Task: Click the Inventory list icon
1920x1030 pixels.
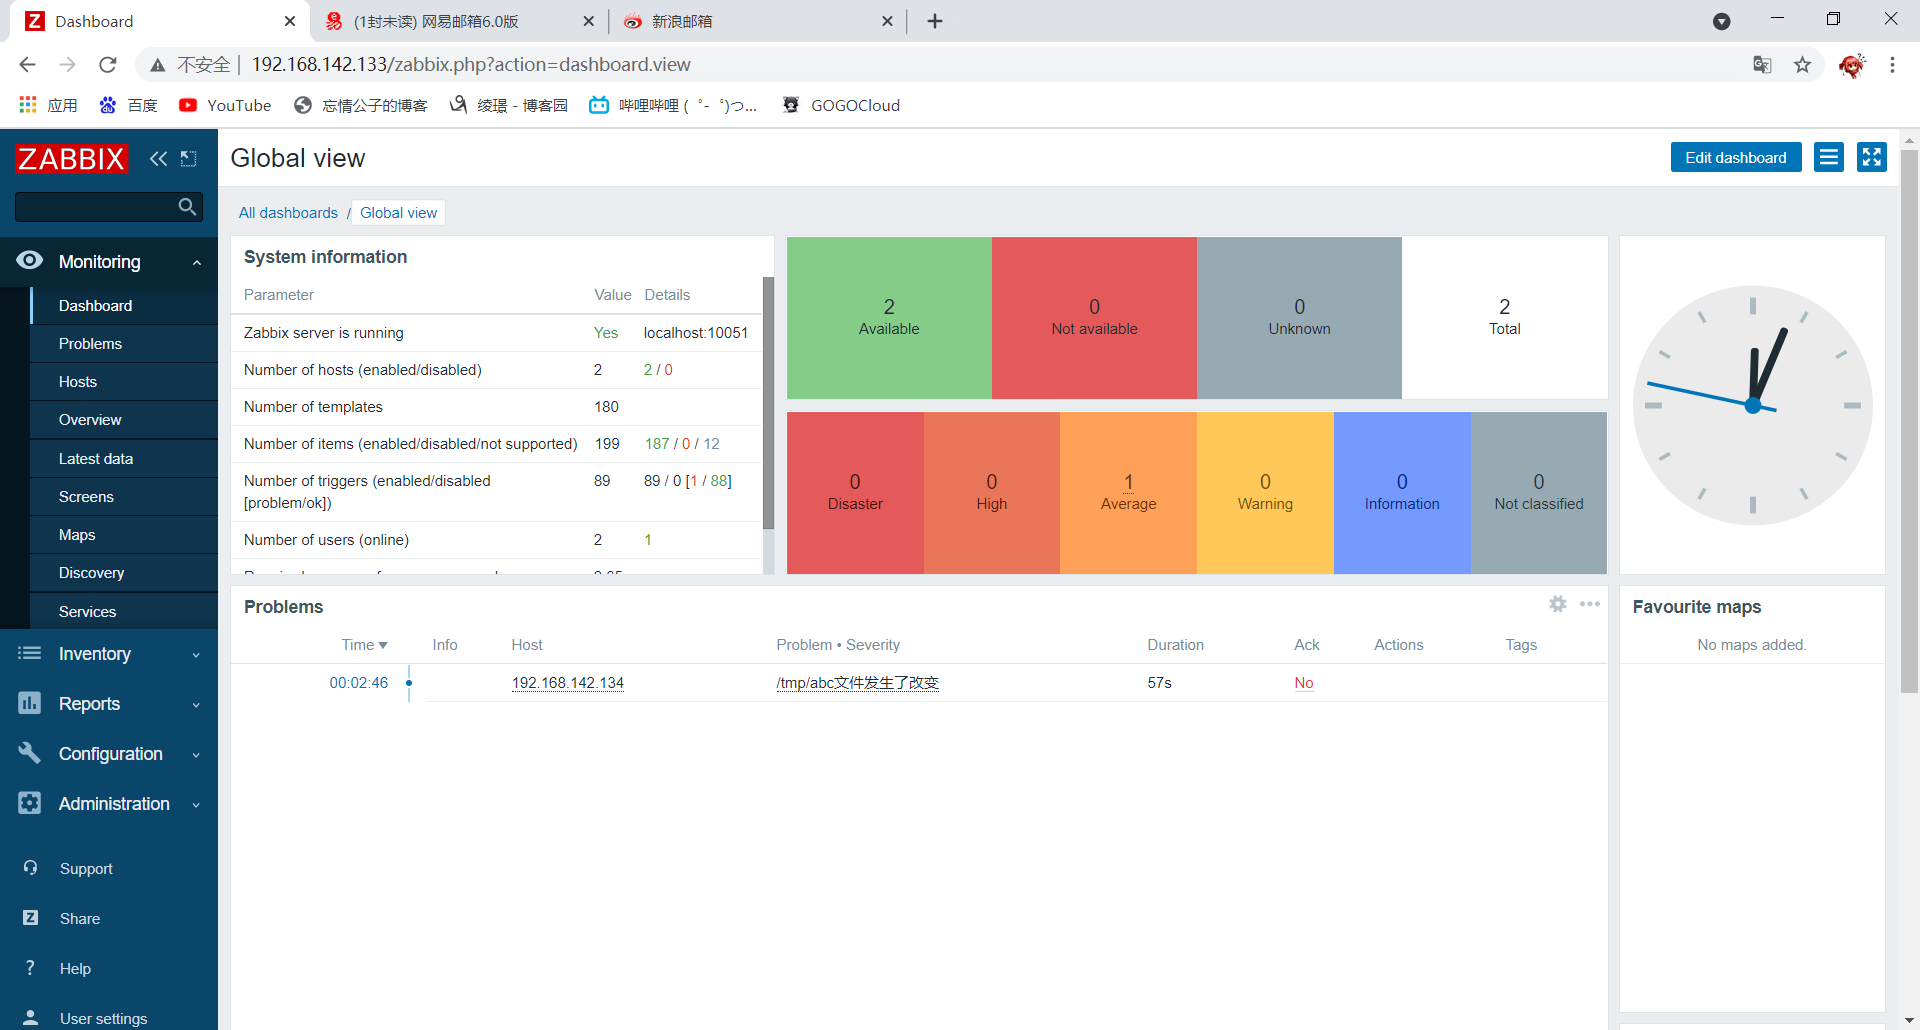Action: point(30,653)
